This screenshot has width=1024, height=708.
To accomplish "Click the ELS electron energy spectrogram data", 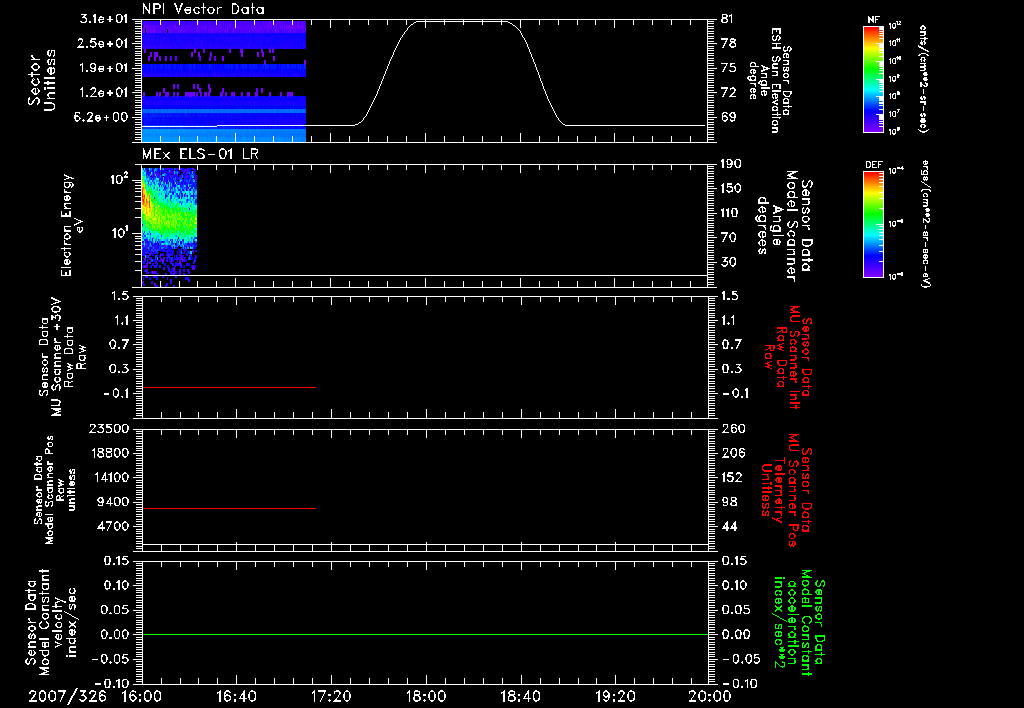I will 169,225.
